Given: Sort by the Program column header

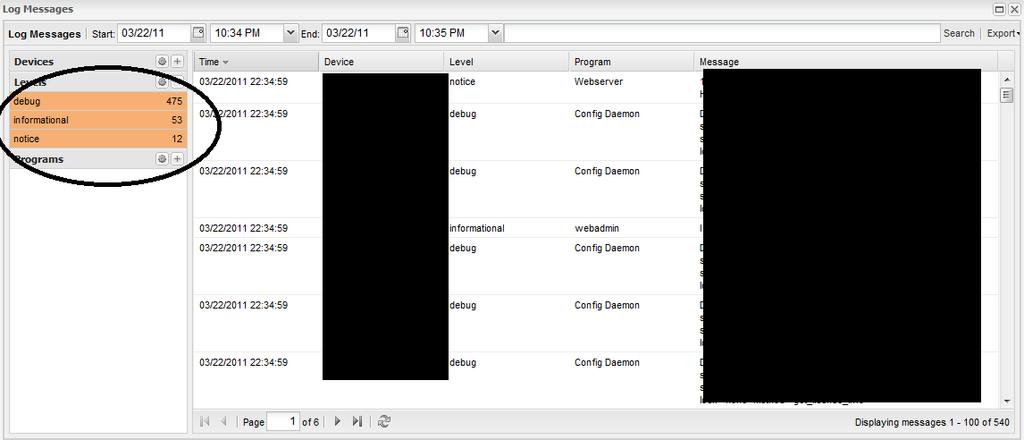Looking at the screenshot, I should pos(631,62).
